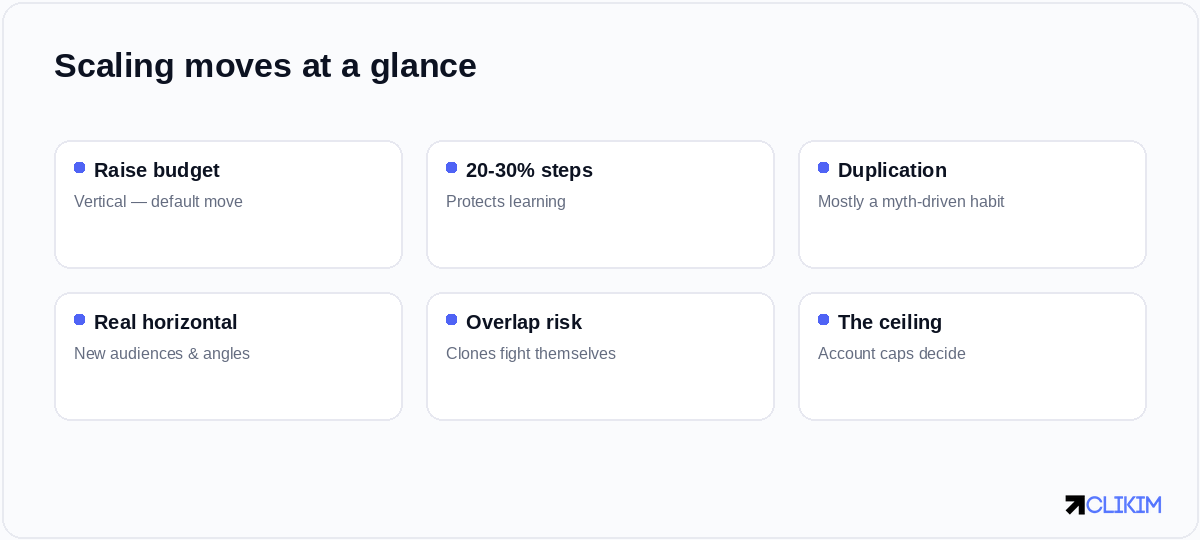Click the blue bullet beside Duplication
The width and height of the screenshot is (1200, 540).
(x=824, y=168)
